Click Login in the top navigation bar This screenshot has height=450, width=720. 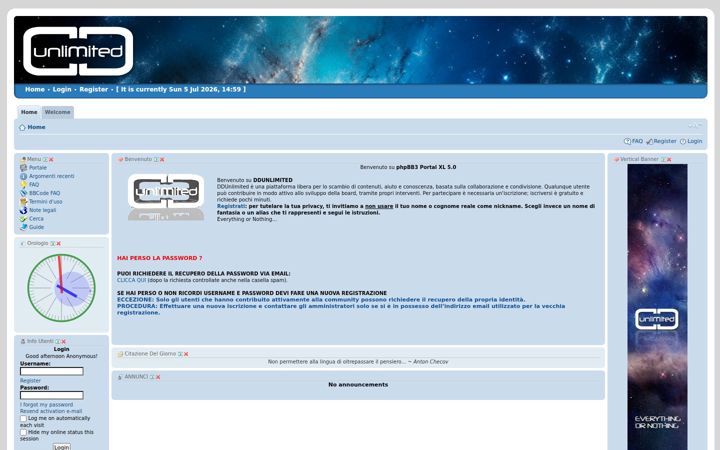point(62,90)
